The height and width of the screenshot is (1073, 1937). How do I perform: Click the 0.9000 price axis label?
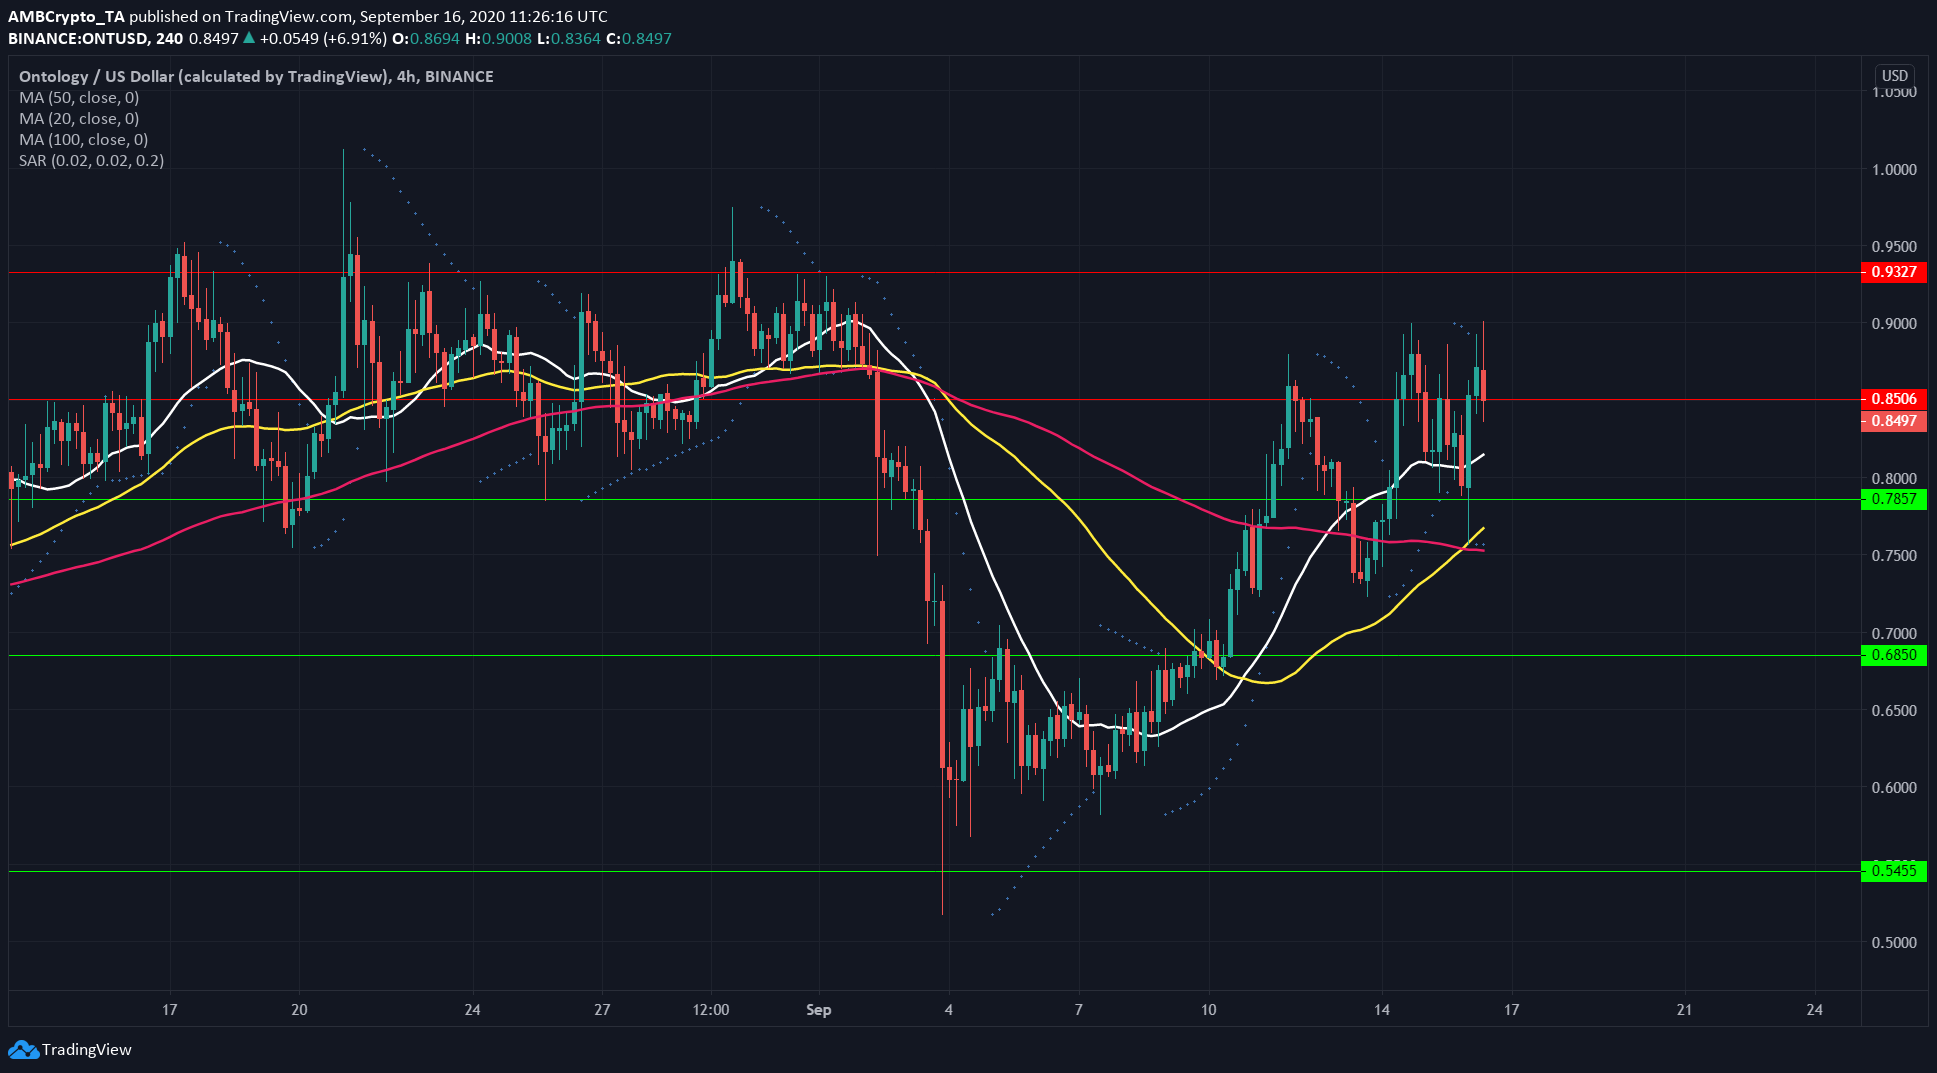[1894, 323]
